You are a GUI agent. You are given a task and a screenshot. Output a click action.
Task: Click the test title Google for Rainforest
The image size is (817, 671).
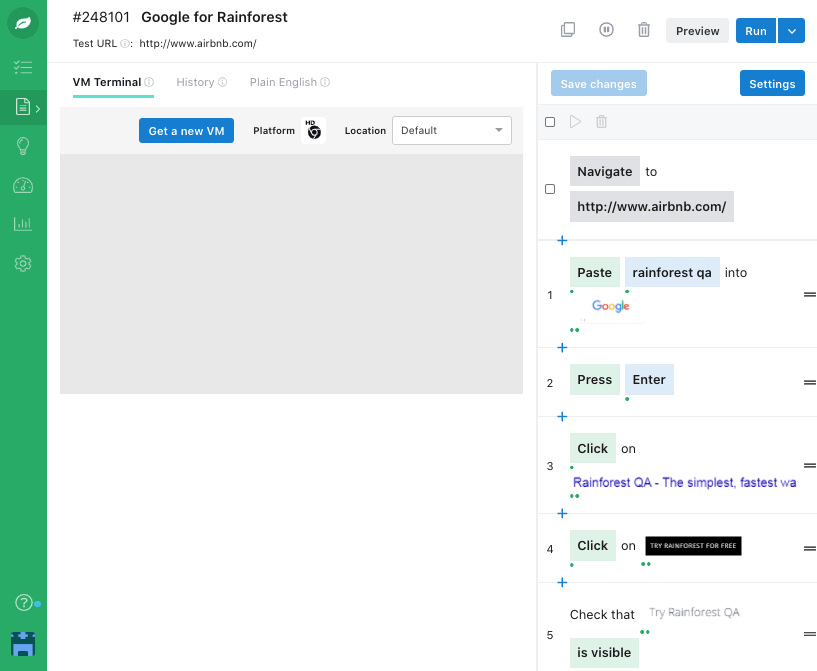click(x=214, y=17)
